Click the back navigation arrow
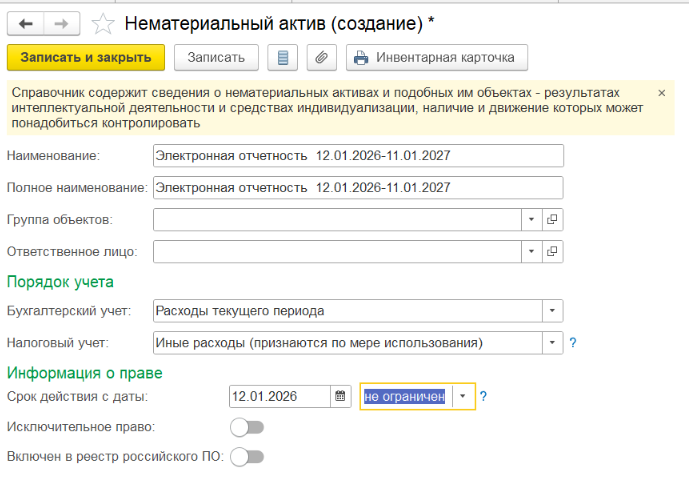The image size is (689, 499). [26, 22]
